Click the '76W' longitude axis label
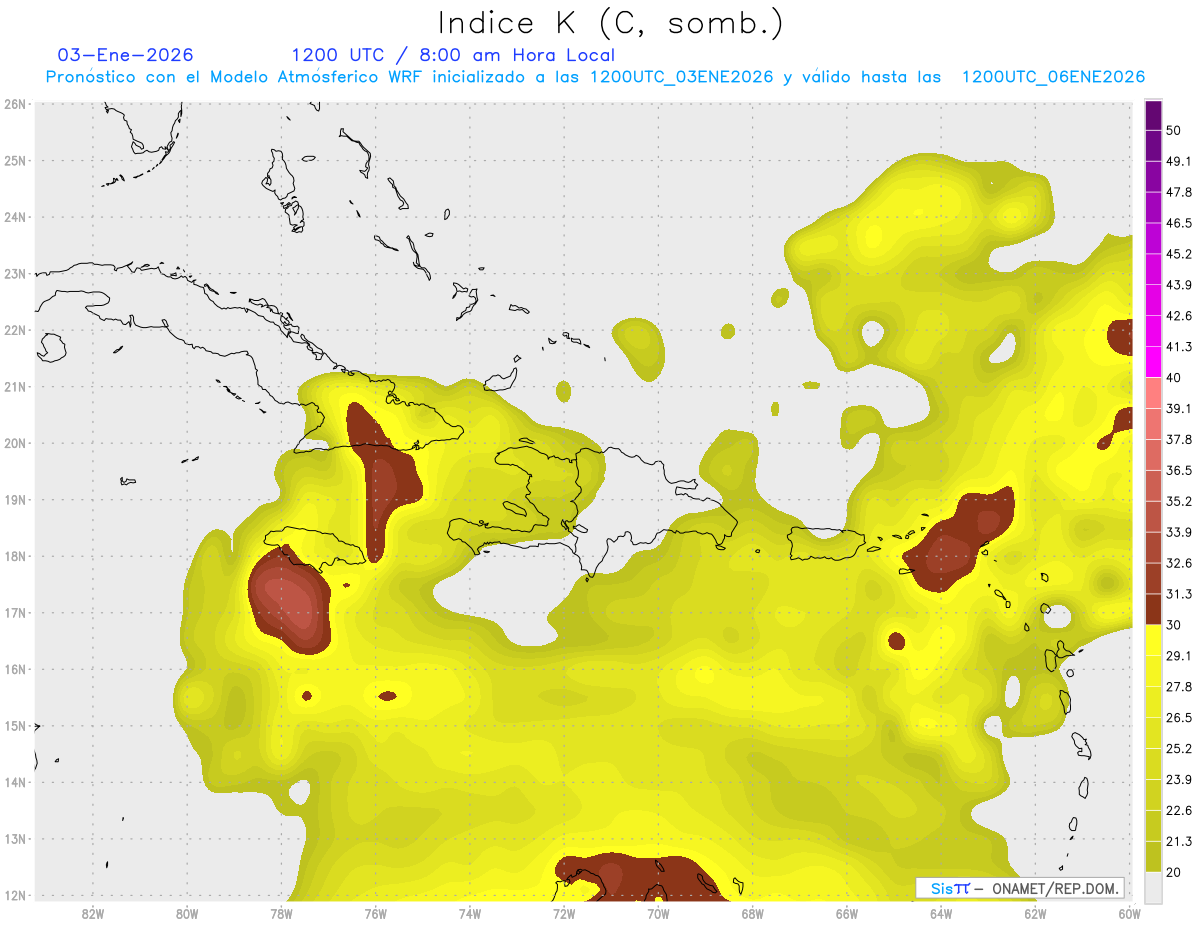This screenshot has width=1200, height=927. tap(375, 914)
